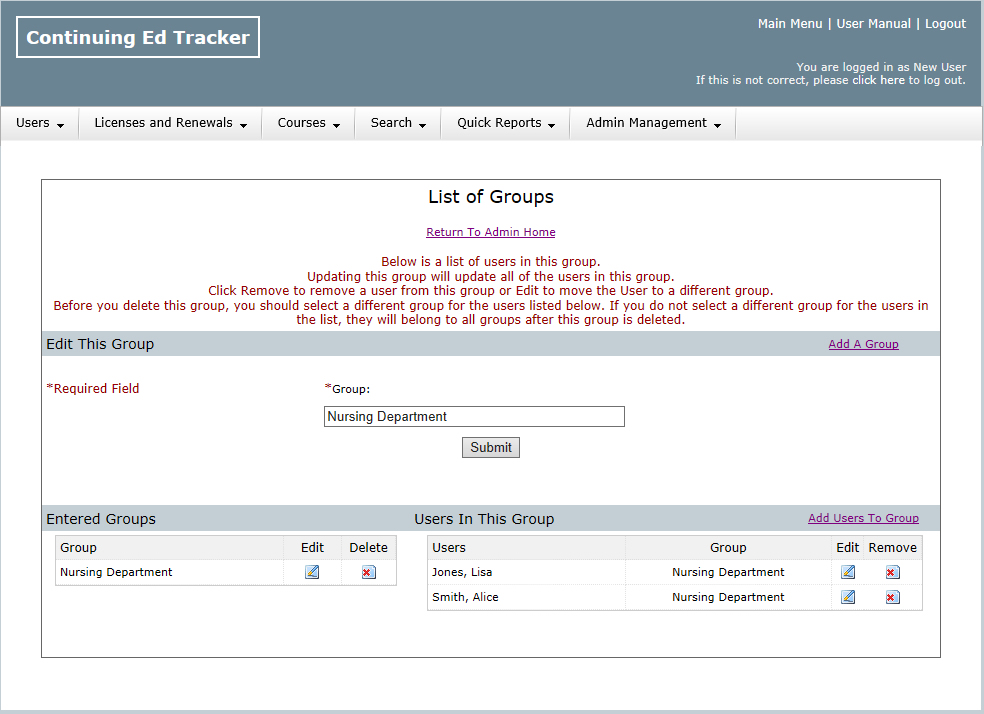
Task: Go to Main Menu in header
Action: 790,24
